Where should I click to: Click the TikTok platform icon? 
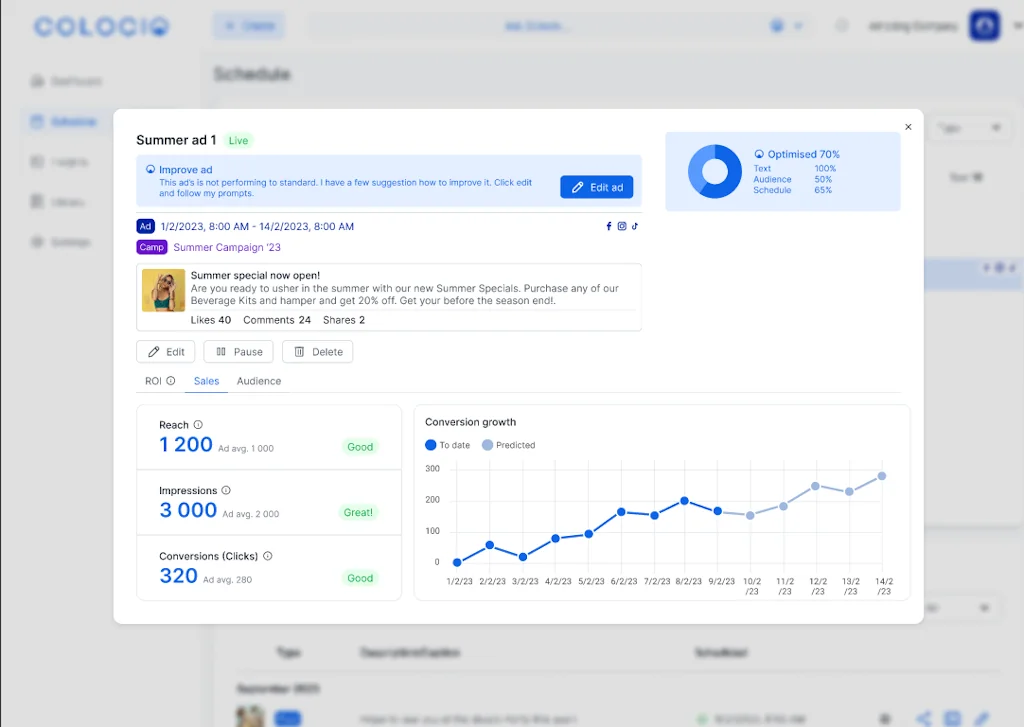tap(634, 227)
